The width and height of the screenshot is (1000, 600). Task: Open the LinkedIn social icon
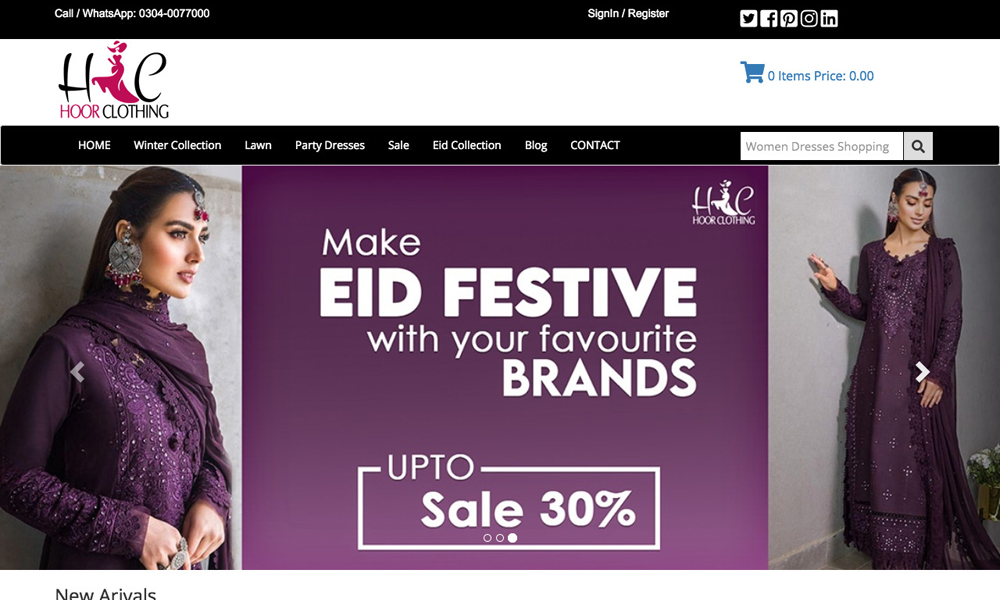point(829,18)
